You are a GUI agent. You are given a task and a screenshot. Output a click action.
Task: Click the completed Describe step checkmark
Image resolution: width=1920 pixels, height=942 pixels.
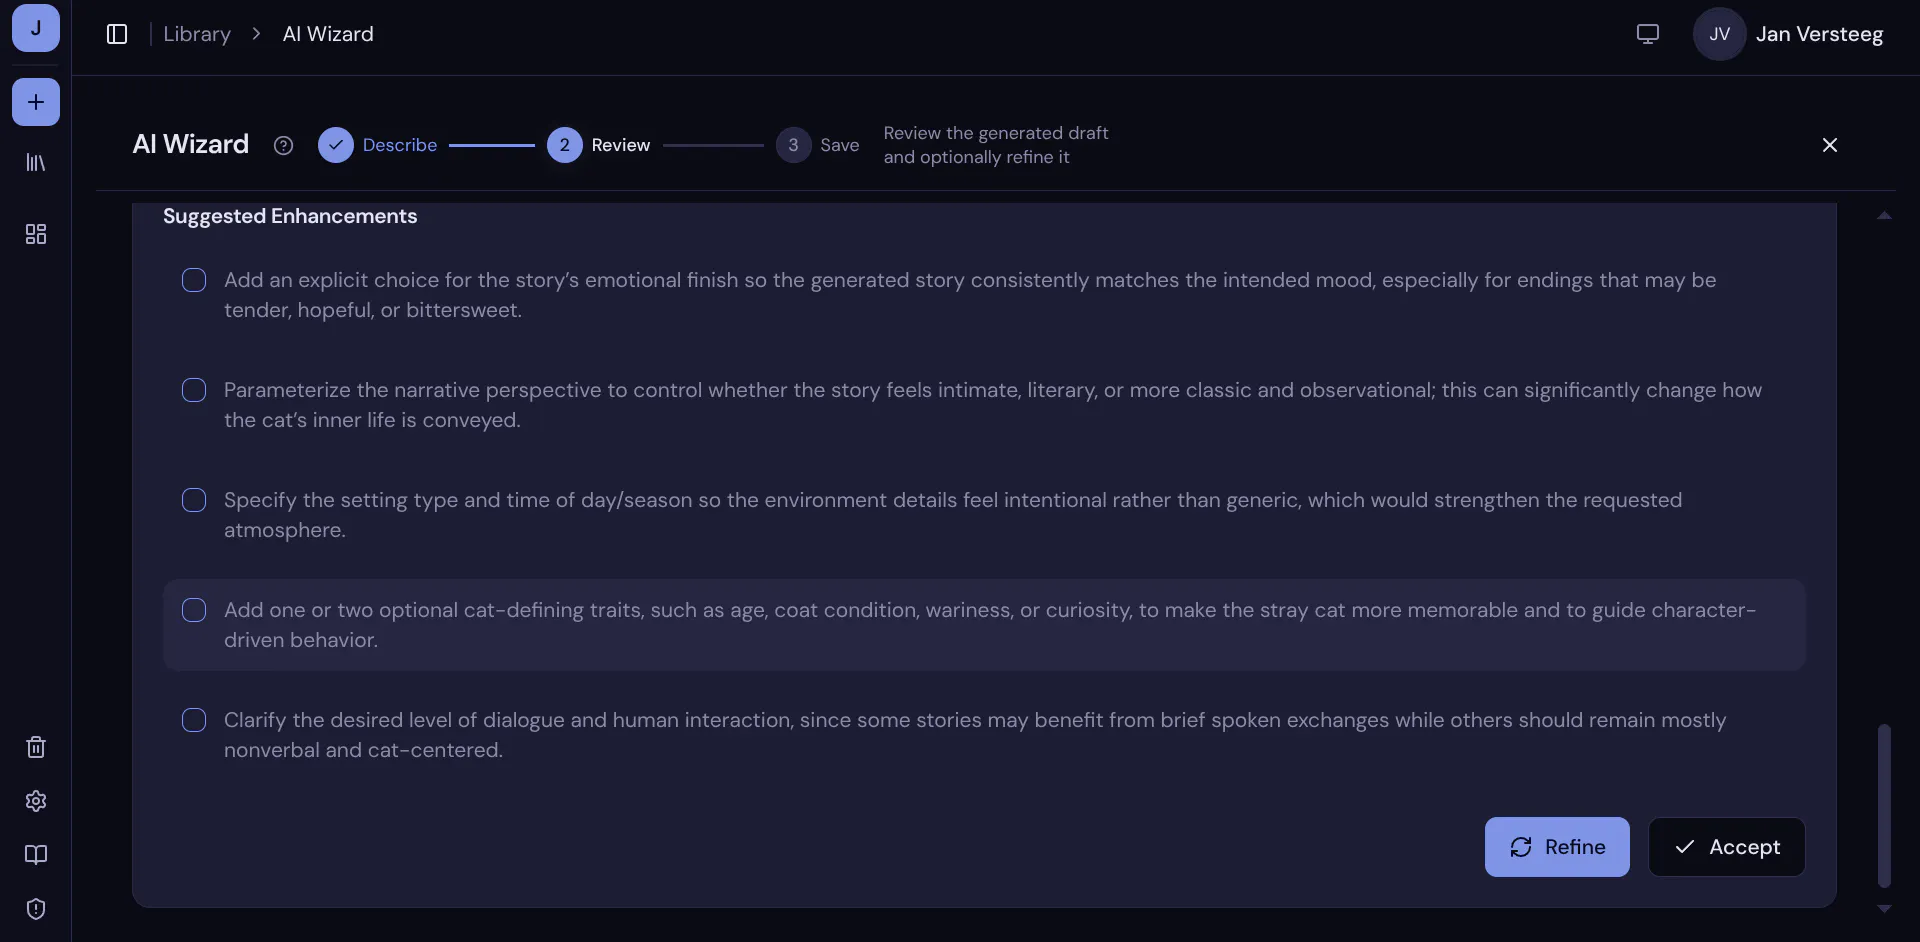pyautogui.click(x=336, y=145)
